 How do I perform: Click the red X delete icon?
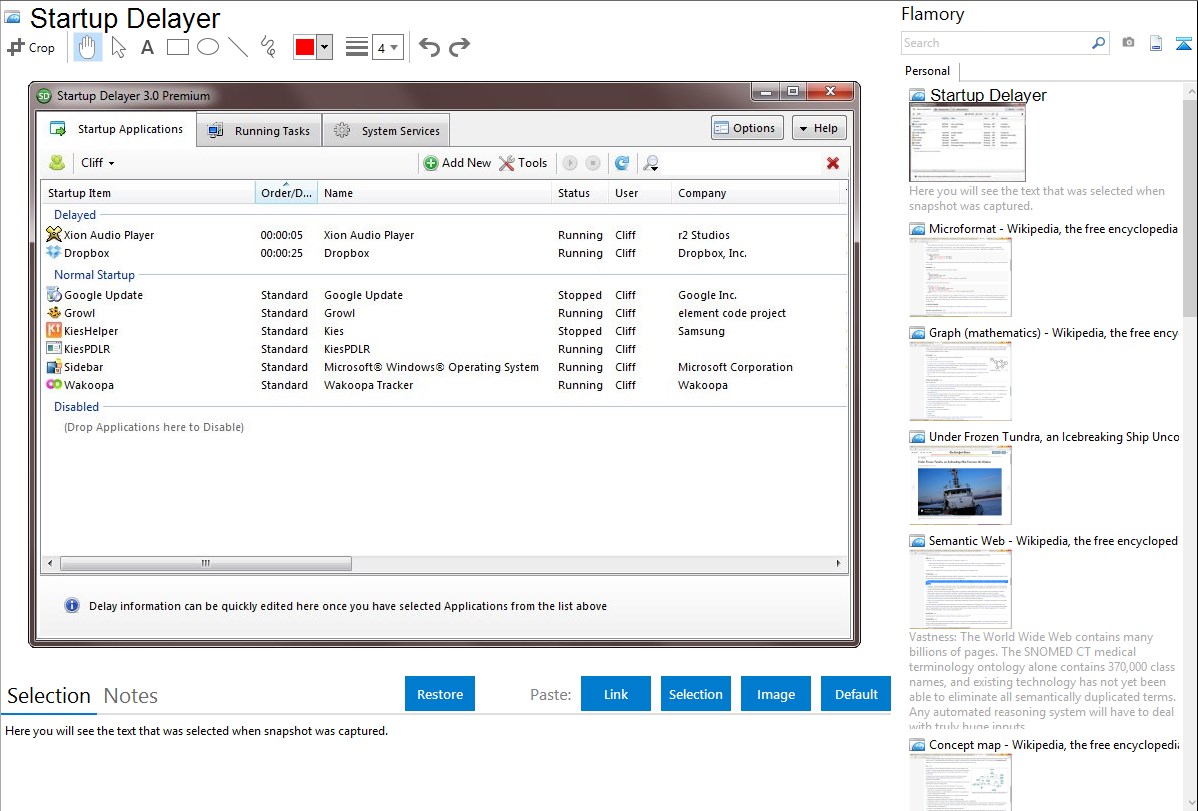pyautogui.click(x=833, y=163)
